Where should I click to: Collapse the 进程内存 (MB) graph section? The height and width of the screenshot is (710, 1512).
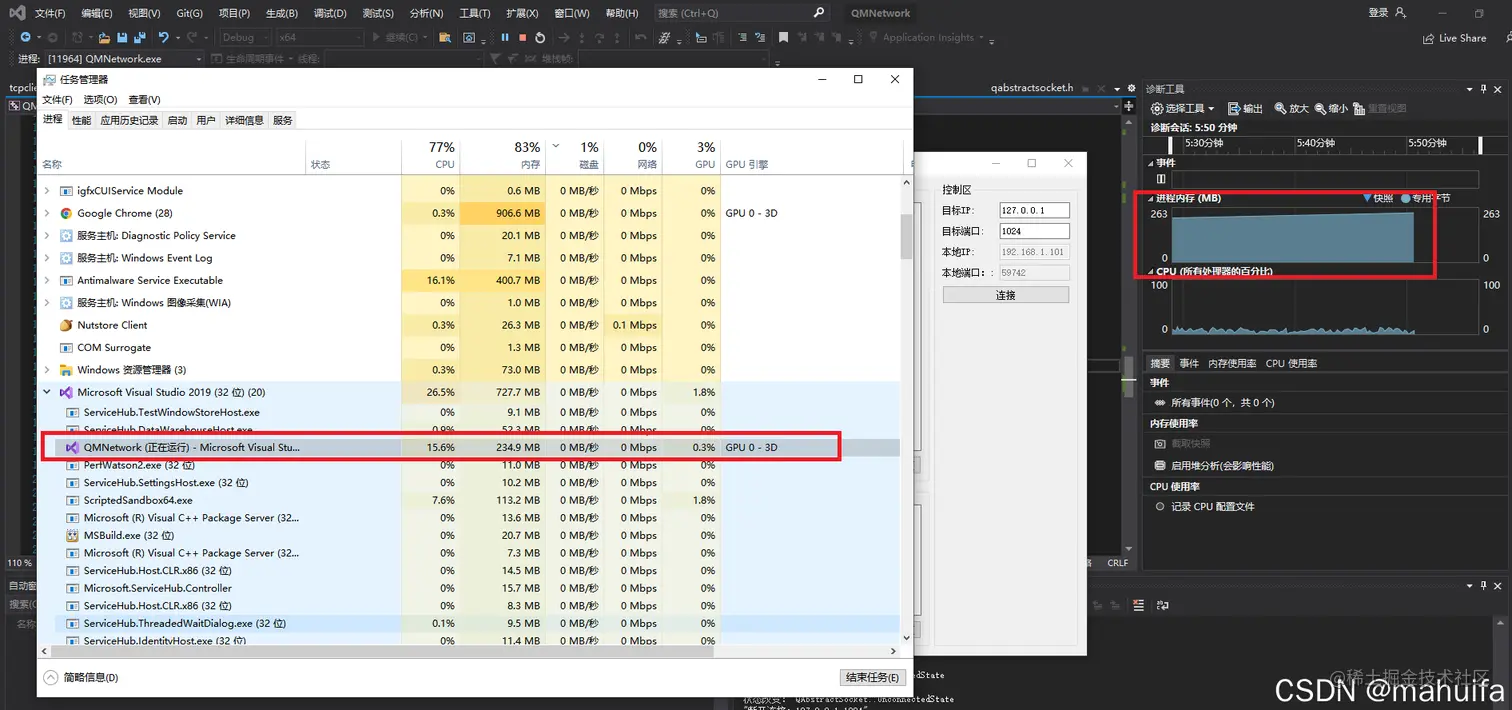click(x=1150, y=198)
